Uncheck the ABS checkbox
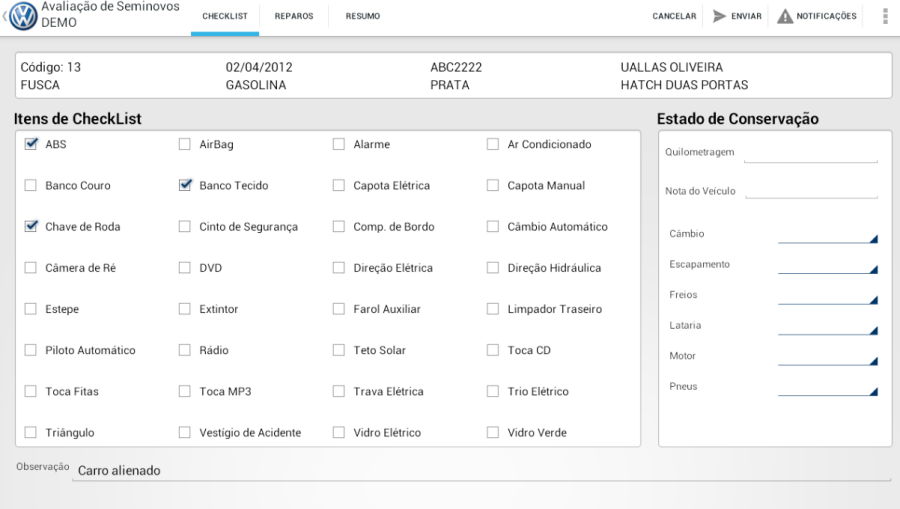The width and height of the screenshot is (900, 509). (x=31, y=144)
